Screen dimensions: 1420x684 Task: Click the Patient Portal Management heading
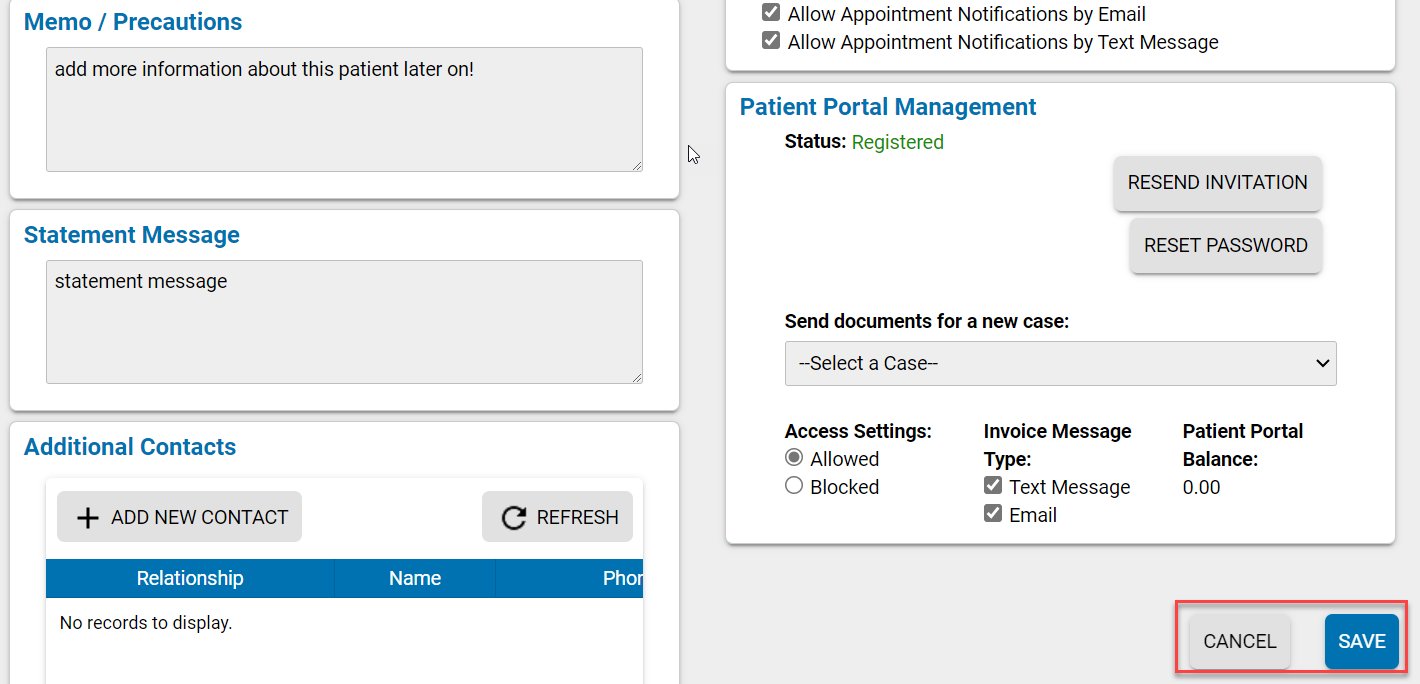click(x=887, y=107)
